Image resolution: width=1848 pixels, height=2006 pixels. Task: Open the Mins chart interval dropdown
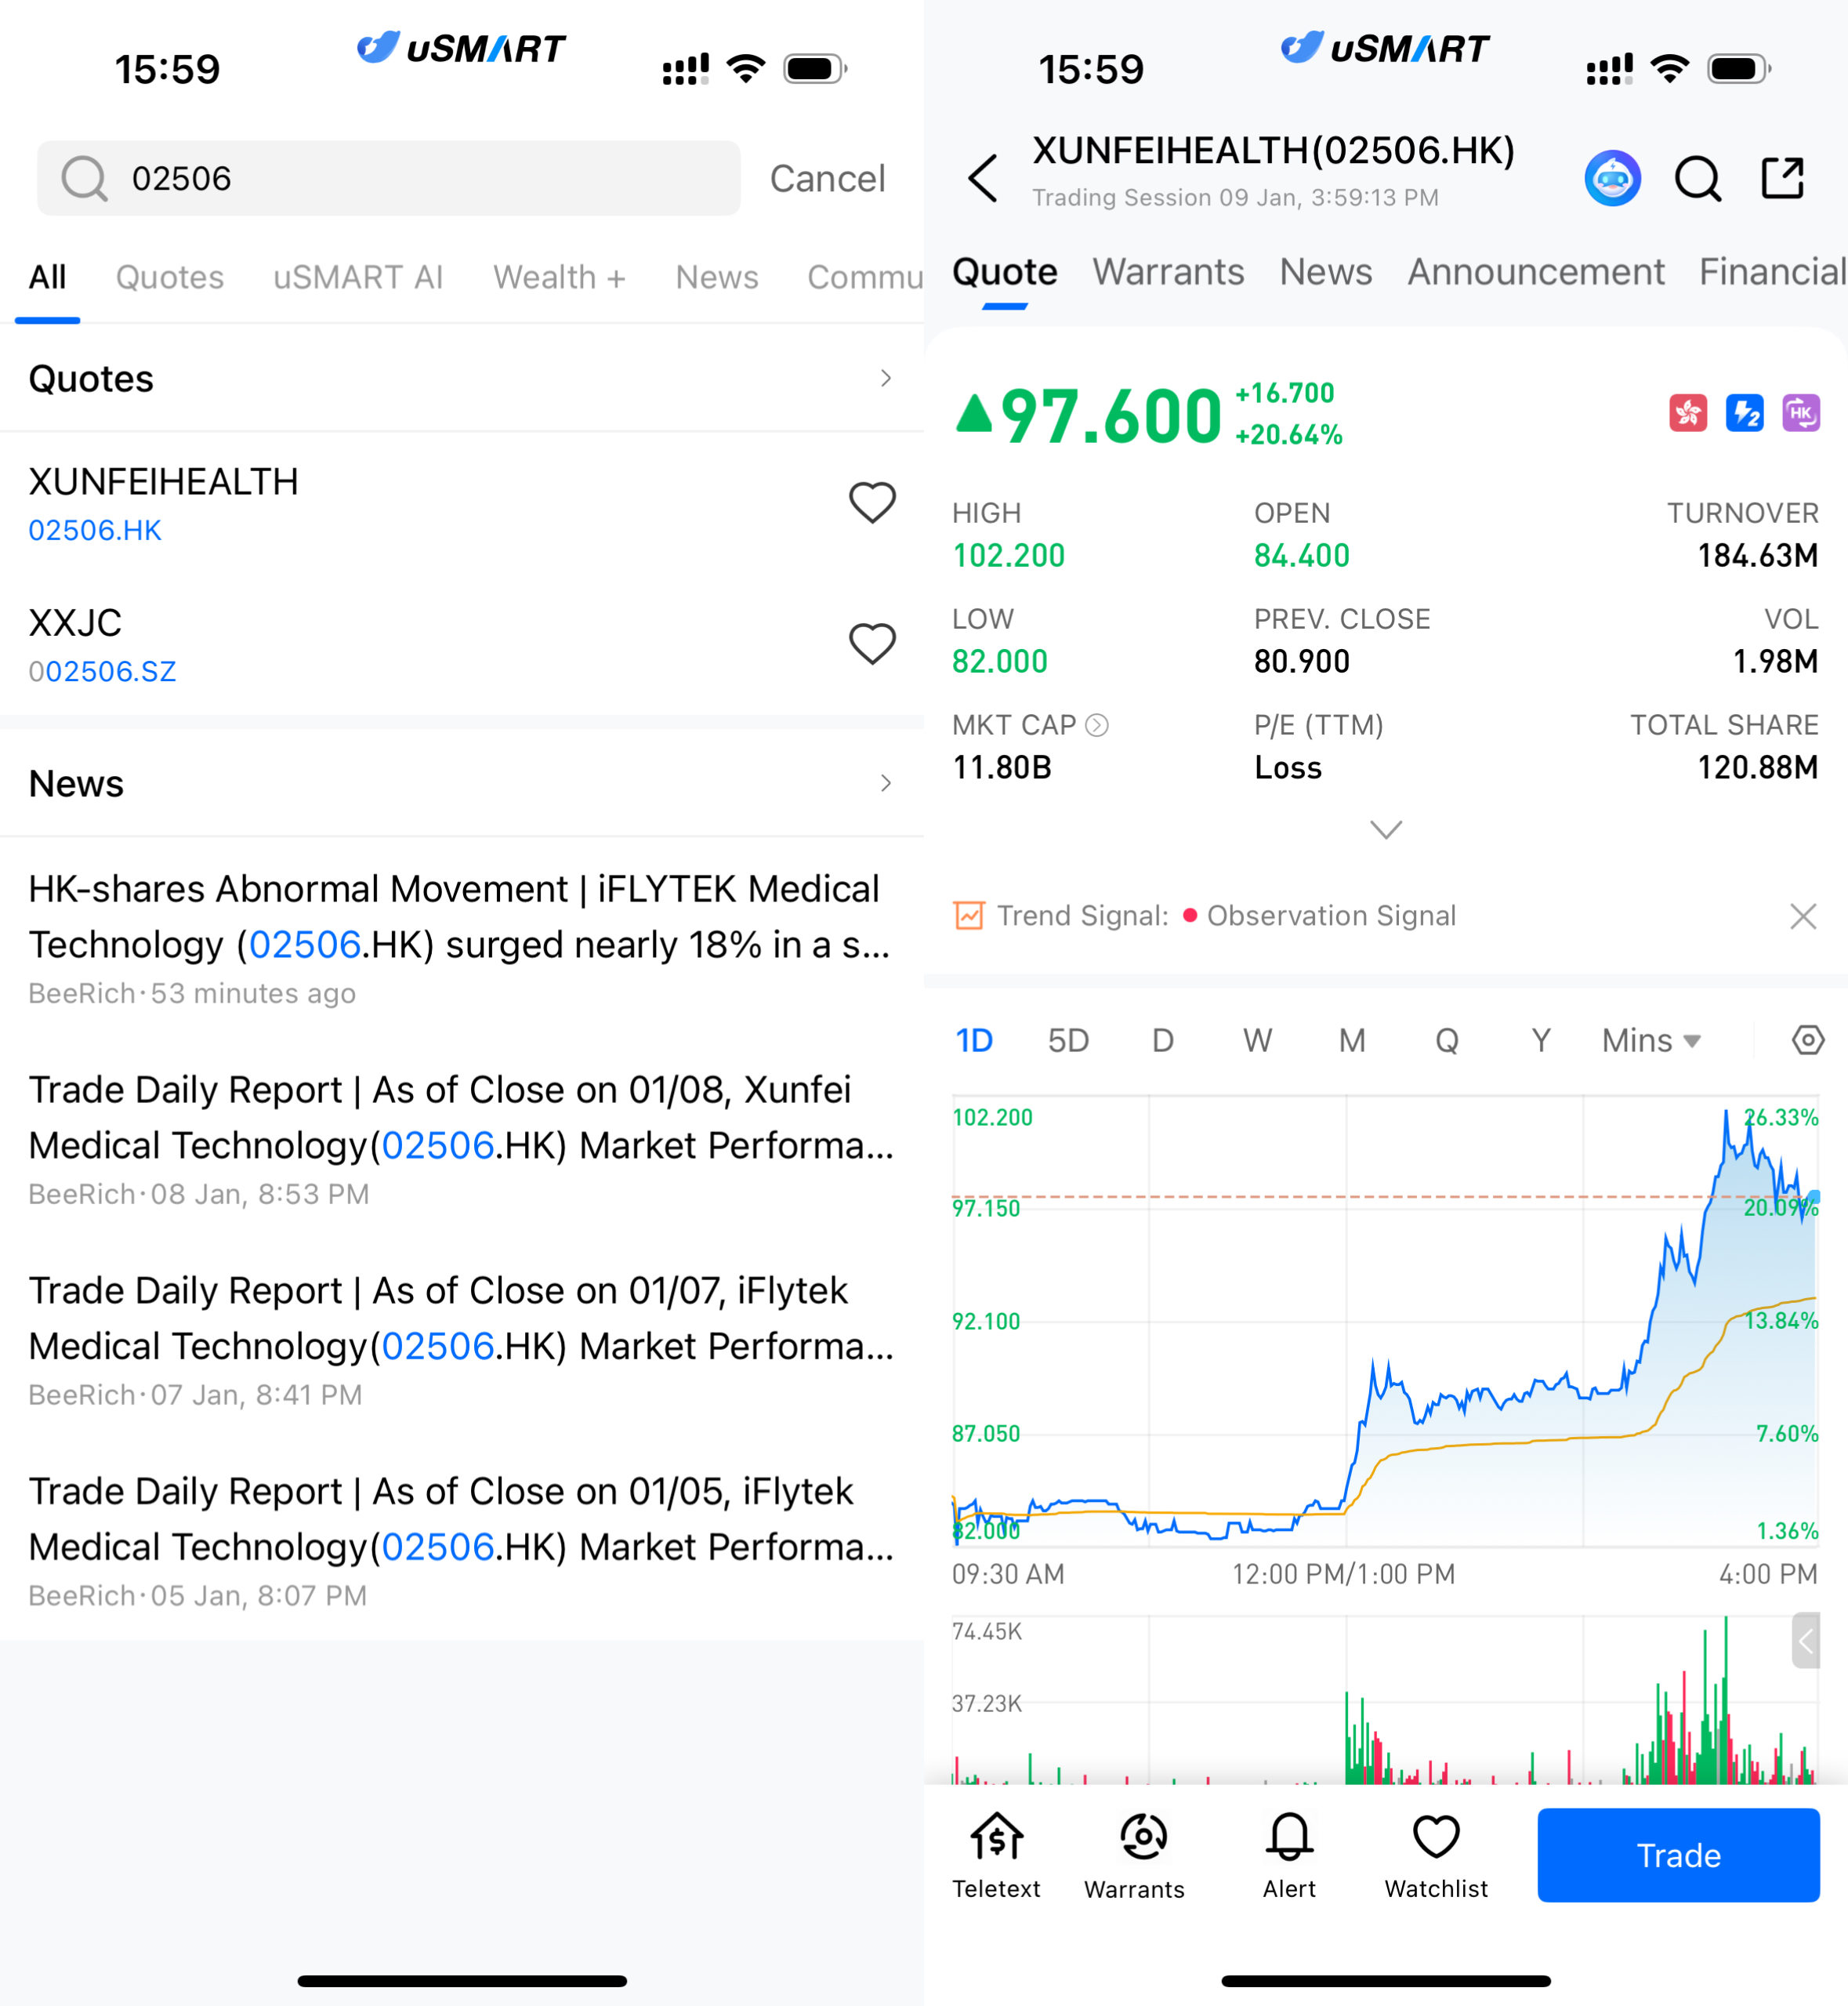[1651, 1040]
